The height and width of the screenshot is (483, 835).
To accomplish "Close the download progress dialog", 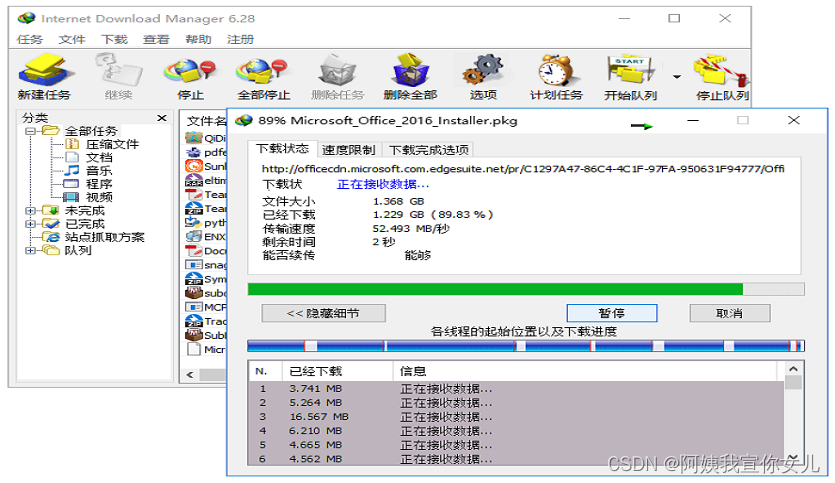I will [x=793, y=120].
